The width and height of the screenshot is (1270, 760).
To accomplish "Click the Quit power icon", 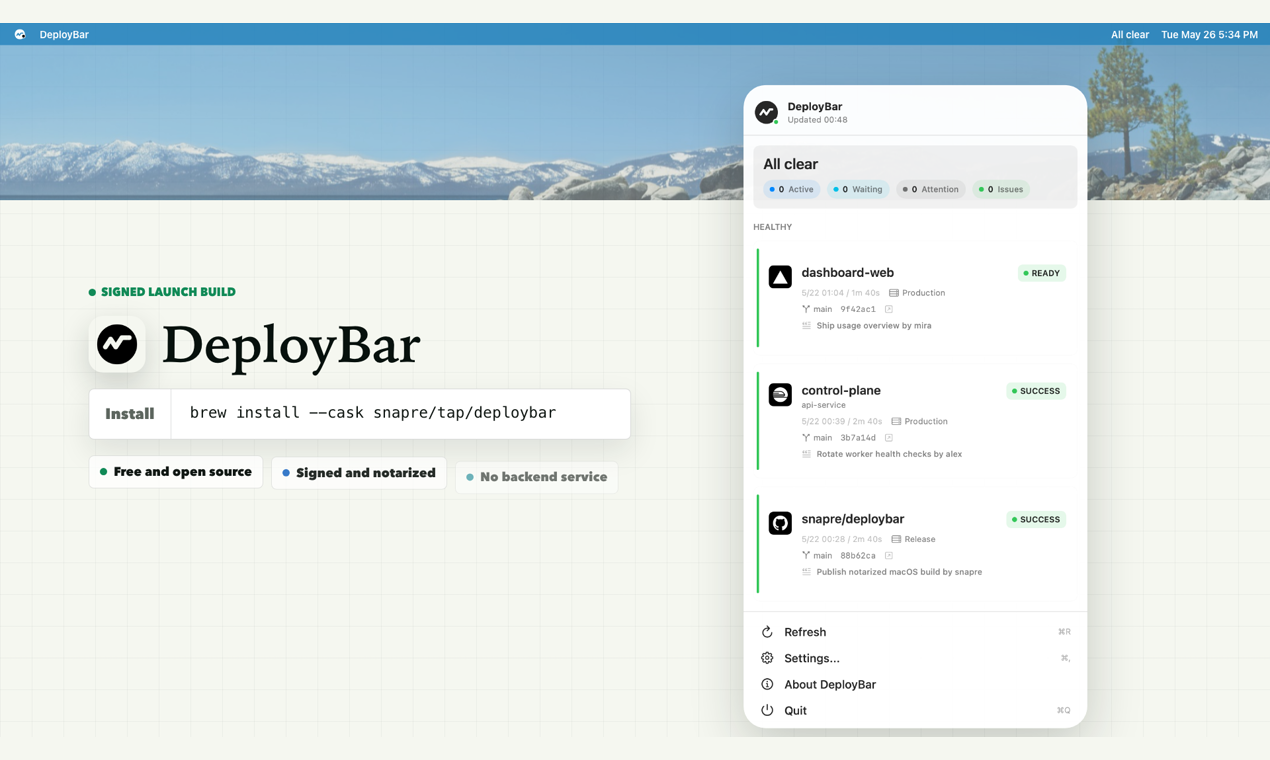I will click(x=767, y=710).
